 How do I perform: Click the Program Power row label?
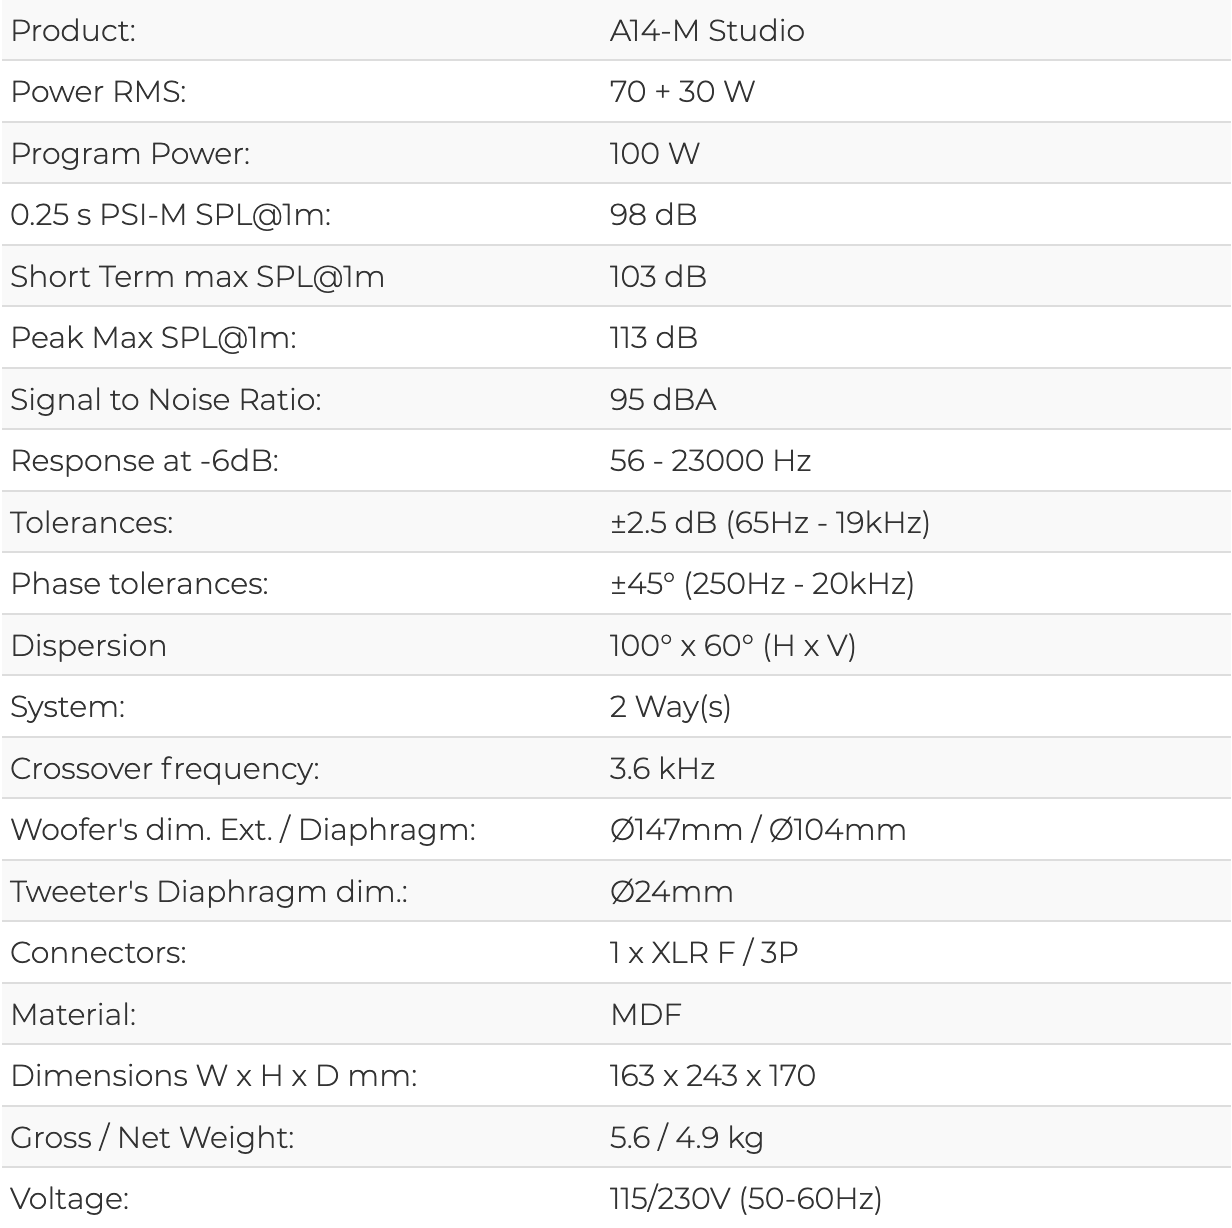point(130,154)
